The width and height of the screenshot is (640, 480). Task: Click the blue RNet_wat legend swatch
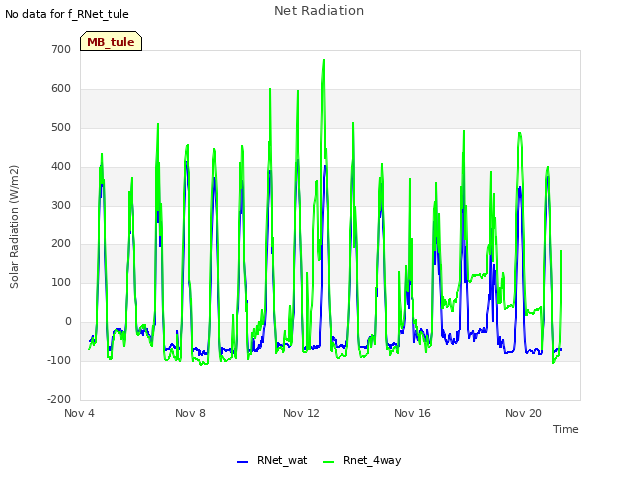(x=242, y=462)
